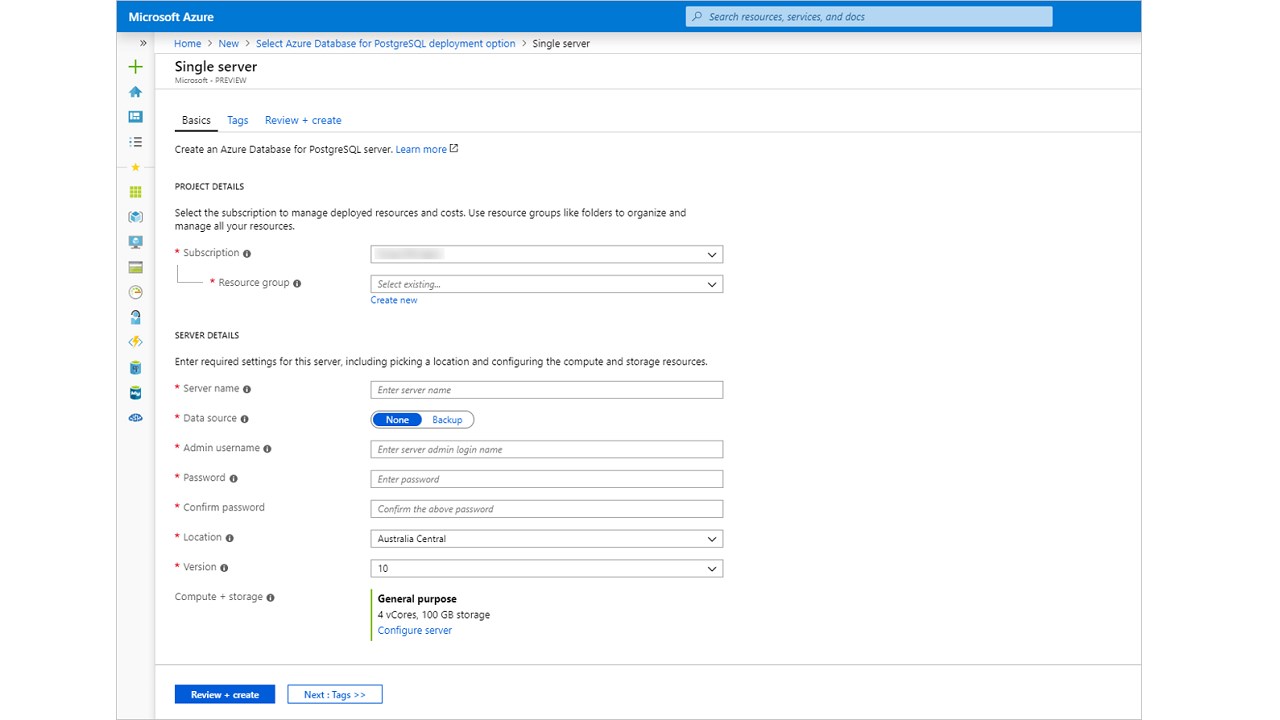Switch to the Tags tab
Image resolution: width=1280 pixels, height=720 pixels.
coord(238,120)
